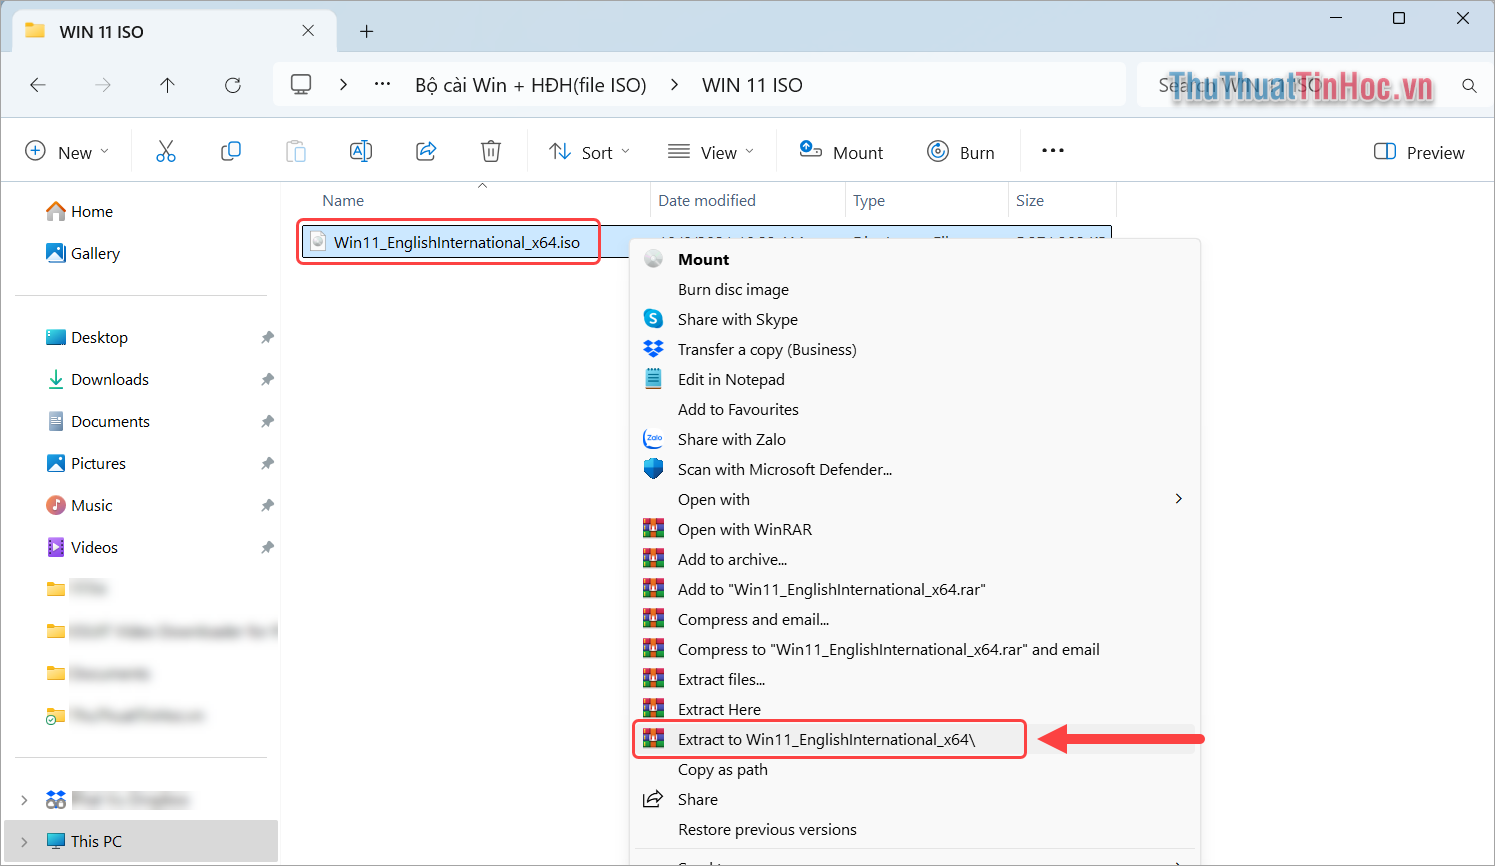Go forward with the right arrow
Image resolution: width=1495 pixels, height=866 pixels.
pos(103,85)
